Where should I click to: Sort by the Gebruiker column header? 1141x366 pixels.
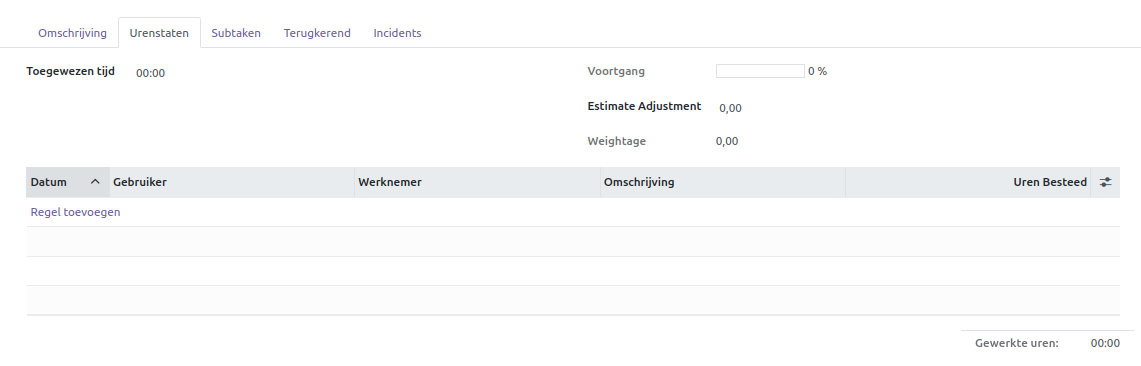(231, 183)
